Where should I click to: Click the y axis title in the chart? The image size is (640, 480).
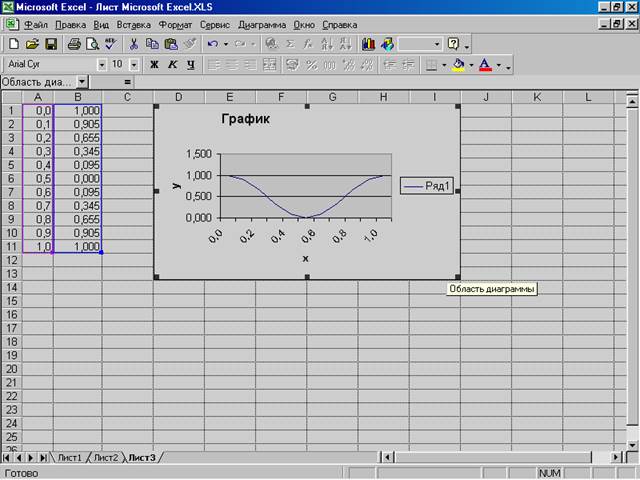[x=176, y=185]
